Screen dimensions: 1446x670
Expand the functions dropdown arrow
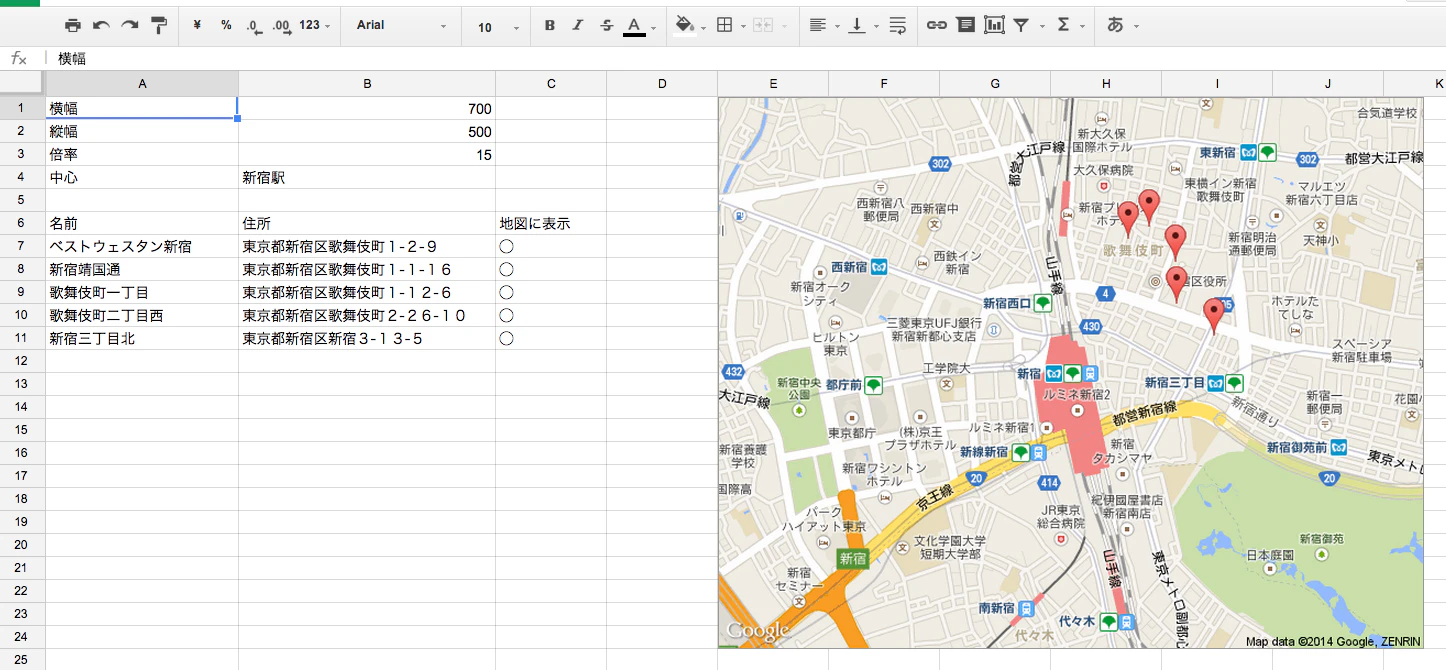(1083, 27)
